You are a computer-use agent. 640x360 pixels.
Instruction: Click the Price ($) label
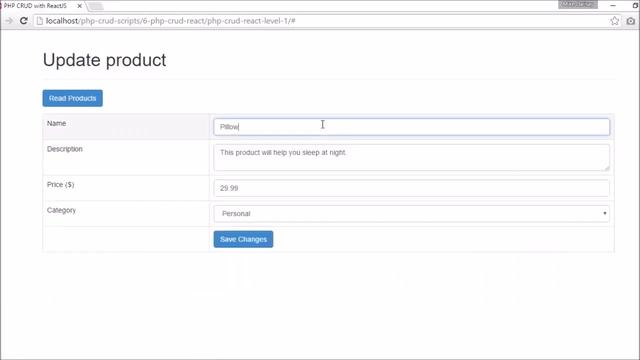click(60, 184)
